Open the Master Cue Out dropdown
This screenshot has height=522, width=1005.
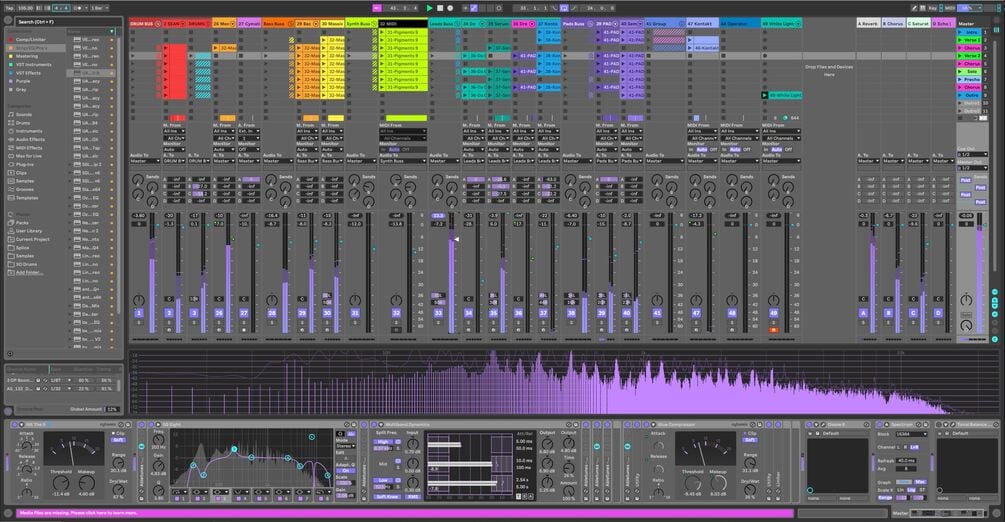tap(973, 155)
